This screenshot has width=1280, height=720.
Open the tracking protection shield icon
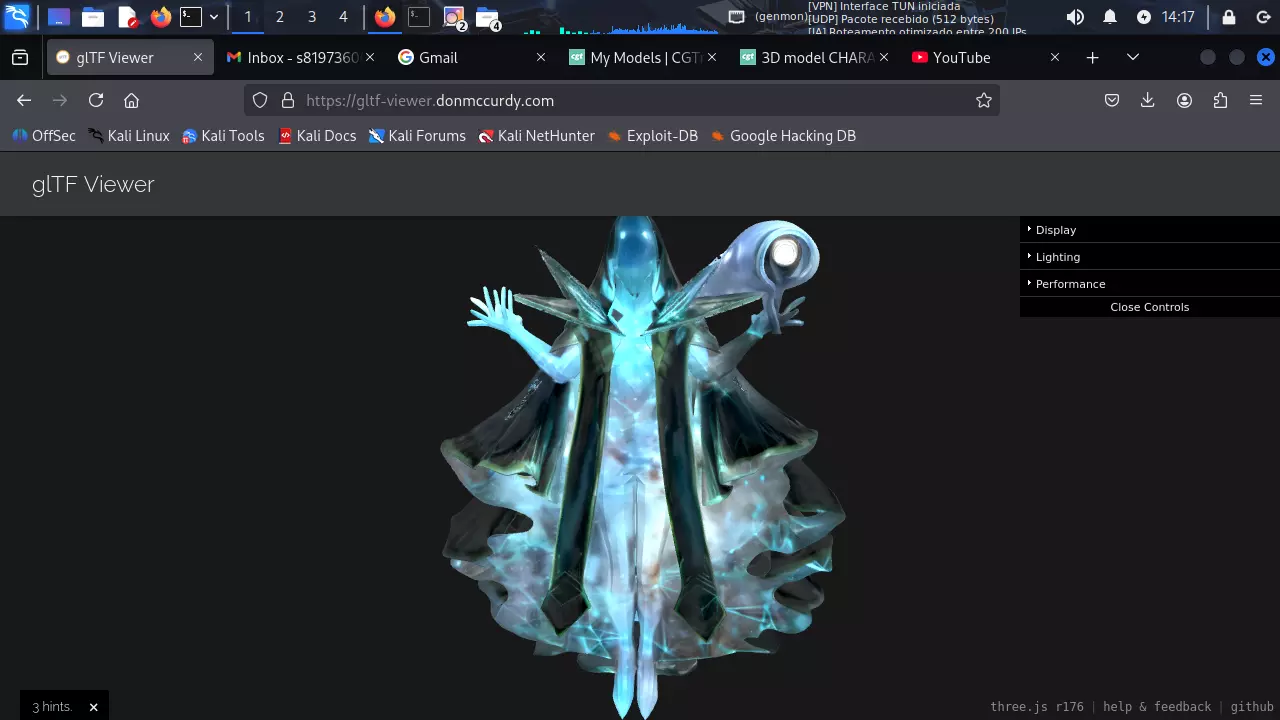(x=260, y=100)
